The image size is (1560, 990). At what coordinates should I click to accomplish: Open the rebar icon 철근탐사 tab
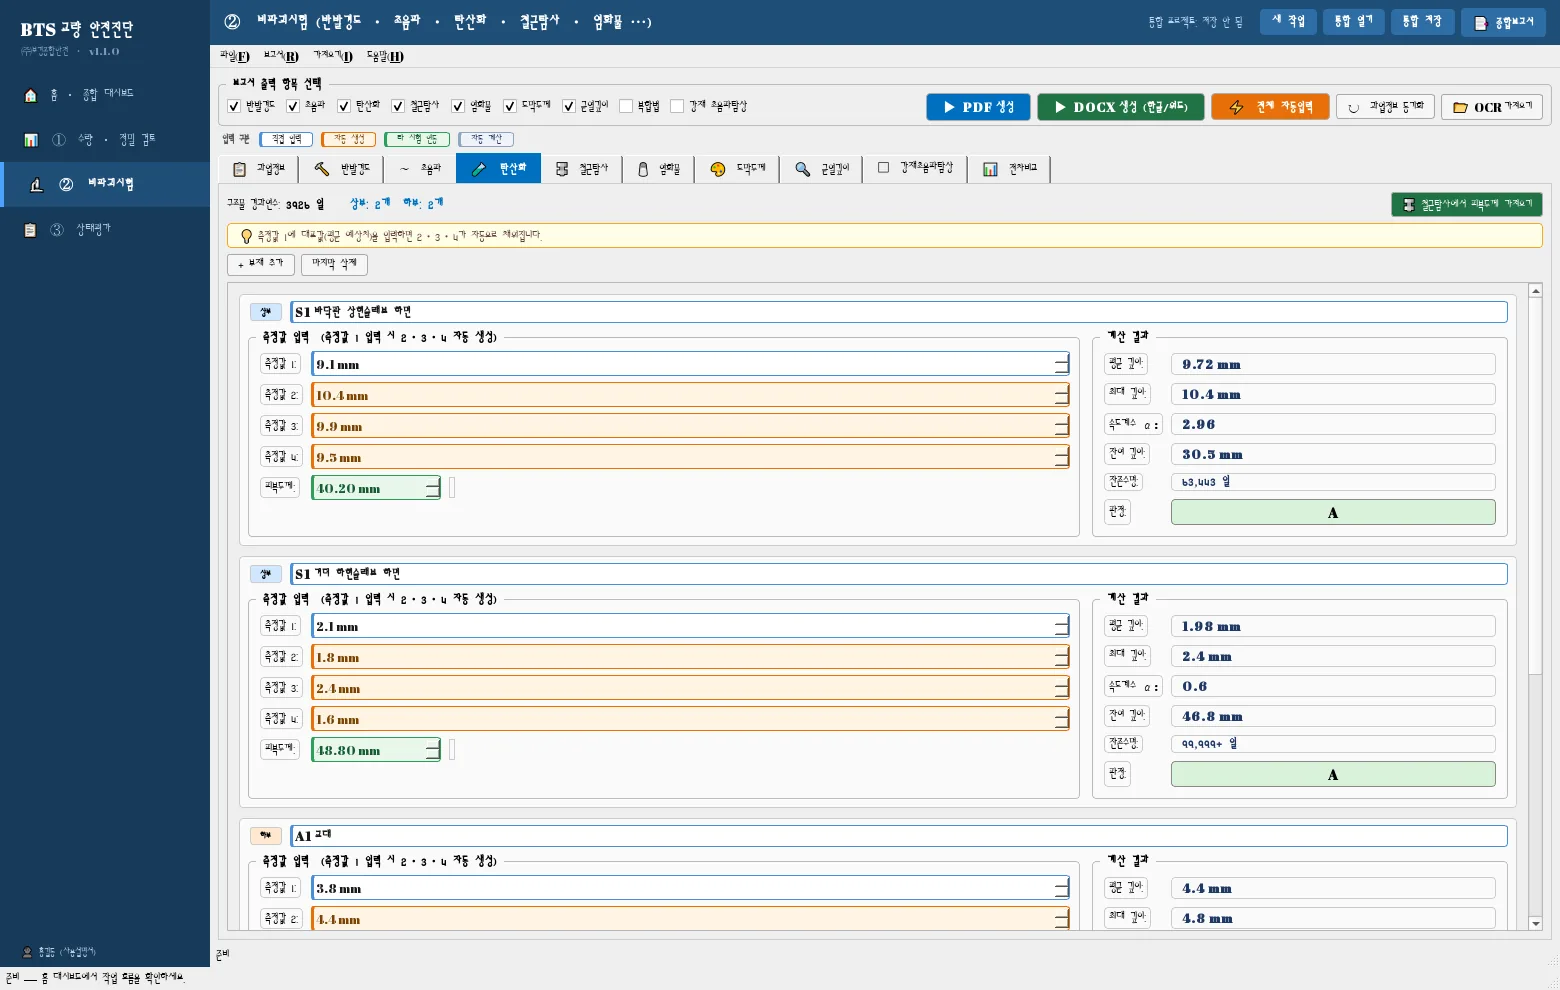click(x=562, y=169)
